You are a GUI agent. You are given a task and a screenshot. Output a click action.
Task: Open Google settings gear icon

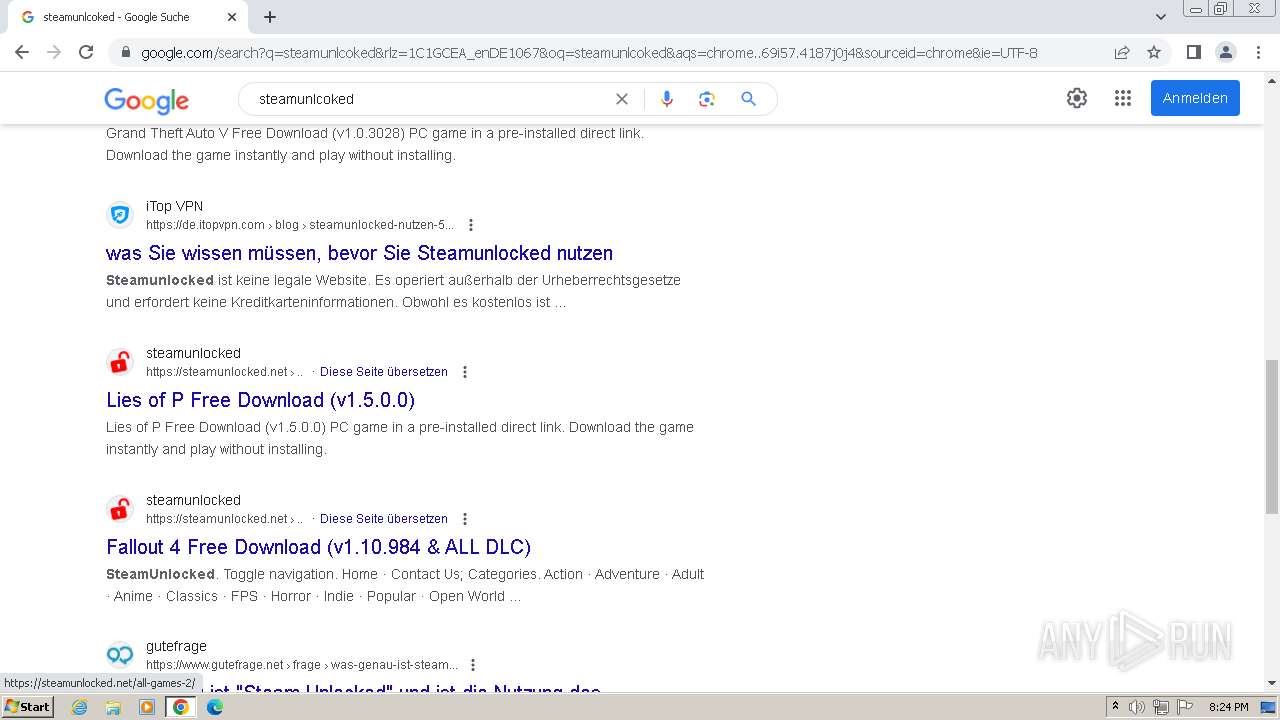[1077, 98]
